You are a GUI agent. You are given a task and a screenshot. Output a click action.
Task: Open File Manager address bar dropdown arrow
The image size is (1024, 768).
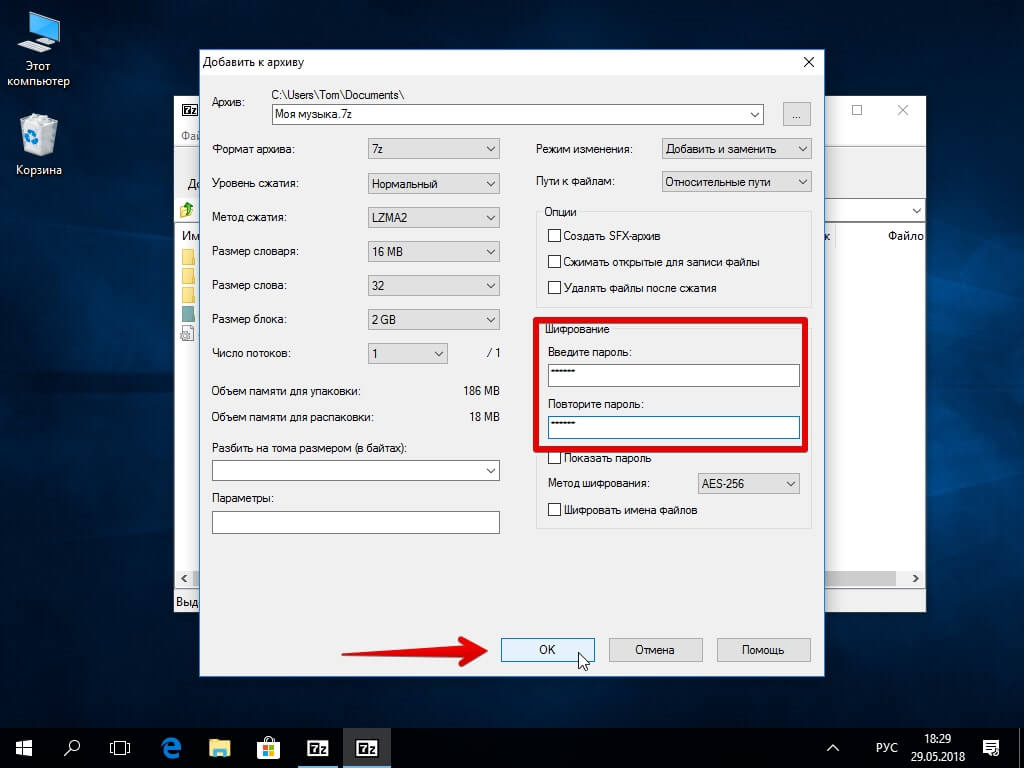[x=916, y=210]
